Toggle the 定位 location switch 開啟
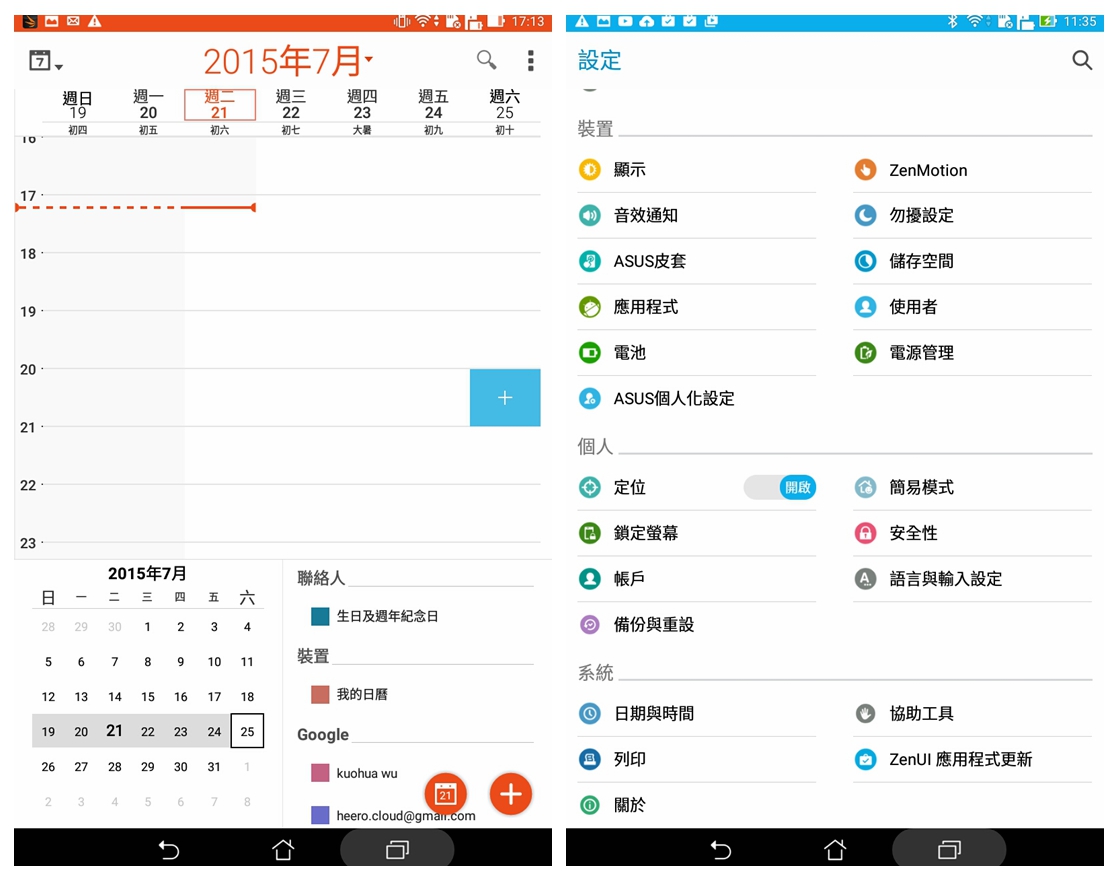Screen dimensions: 1118x880 tap(780, 487)
